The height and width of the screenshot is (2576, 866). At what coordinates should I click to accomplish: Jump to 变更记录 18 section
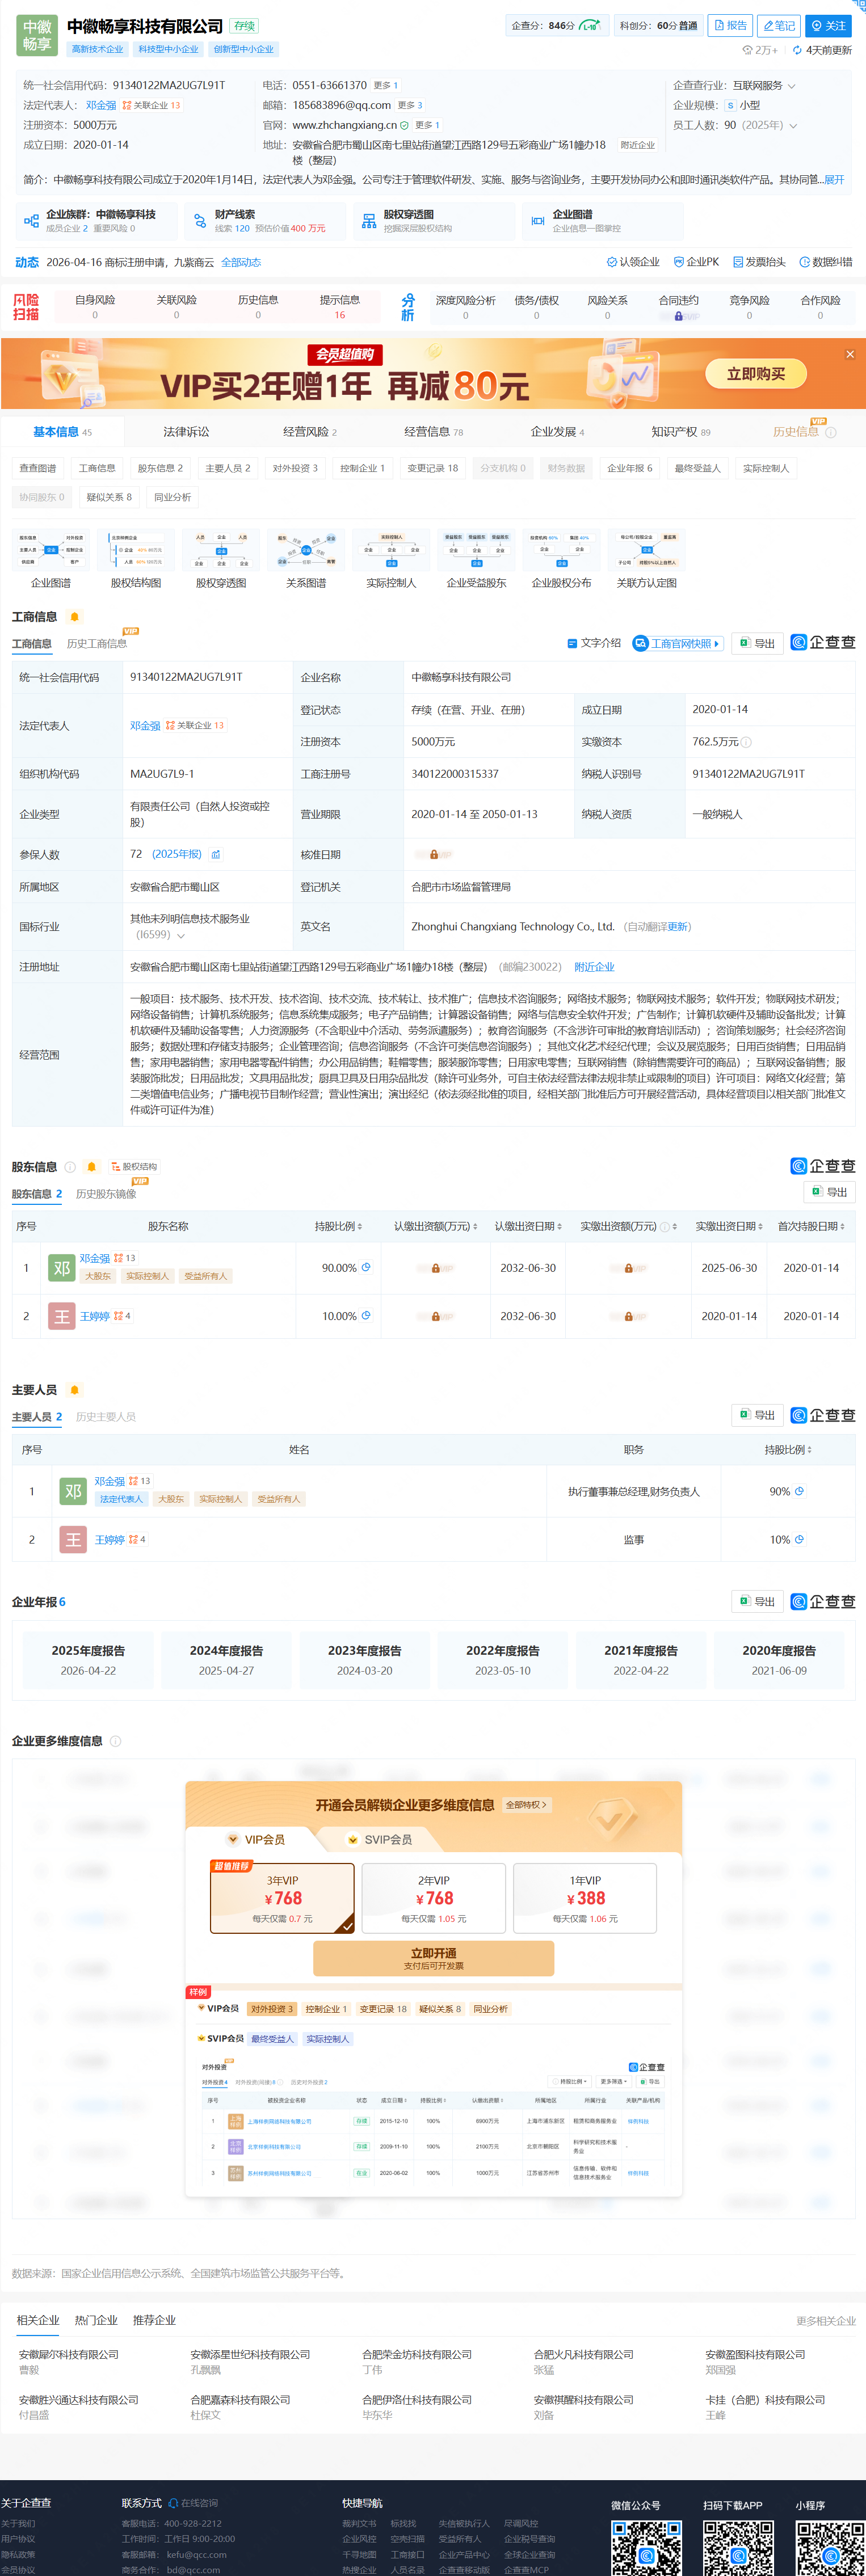tap(432, 468)
